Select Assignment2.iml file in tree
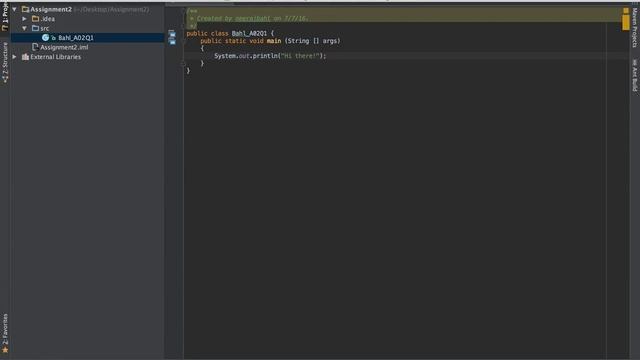Viewport: 640px width, 360px height. [x=64, y=47]
